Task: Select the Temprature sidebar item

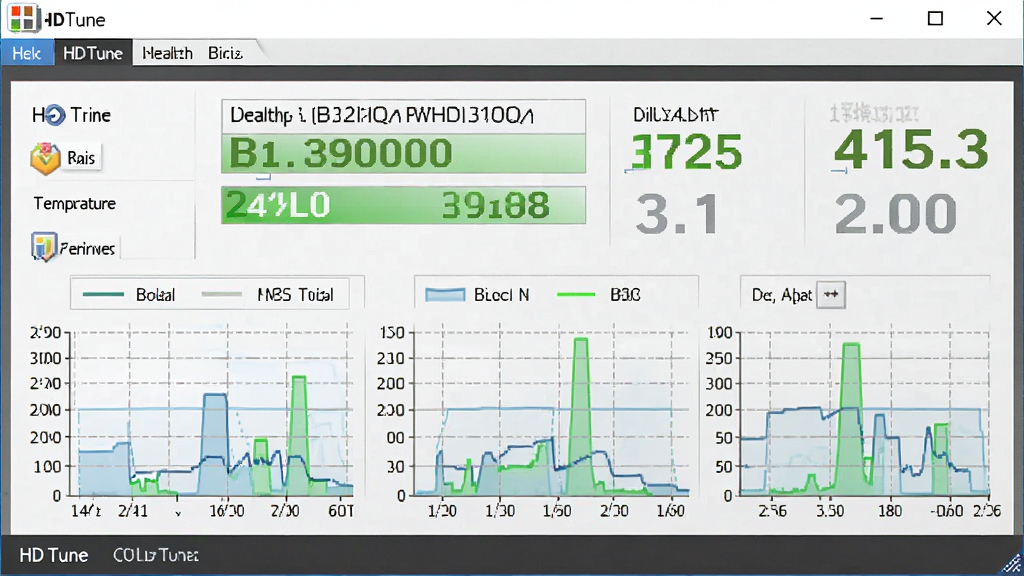Action: click(x=74, y=204)
